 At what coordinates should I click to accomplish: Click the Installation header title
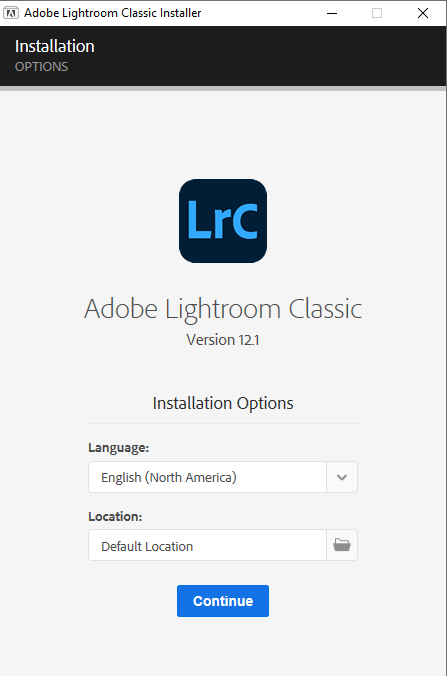pyautogui.click(x=55, y=46)
